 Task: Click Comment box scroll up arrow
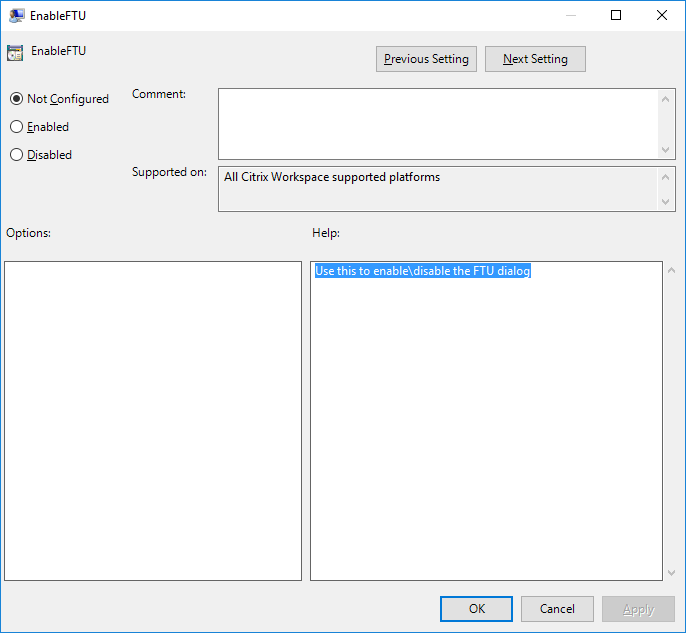tap(665, 99)
